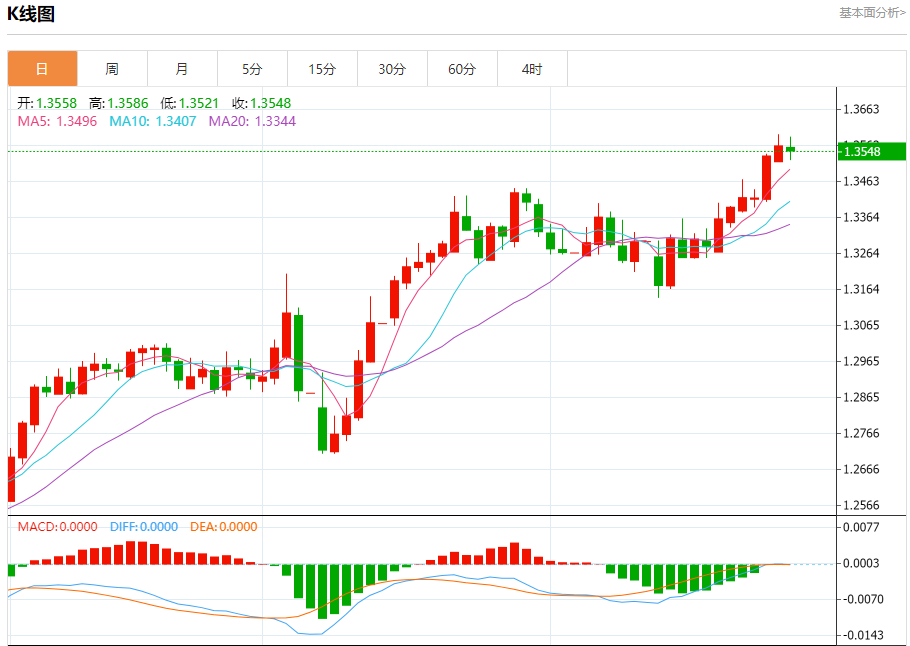910x646 pixels.
Task: Click the 收:1.3548 close value
Action: (x=262, y=103)
